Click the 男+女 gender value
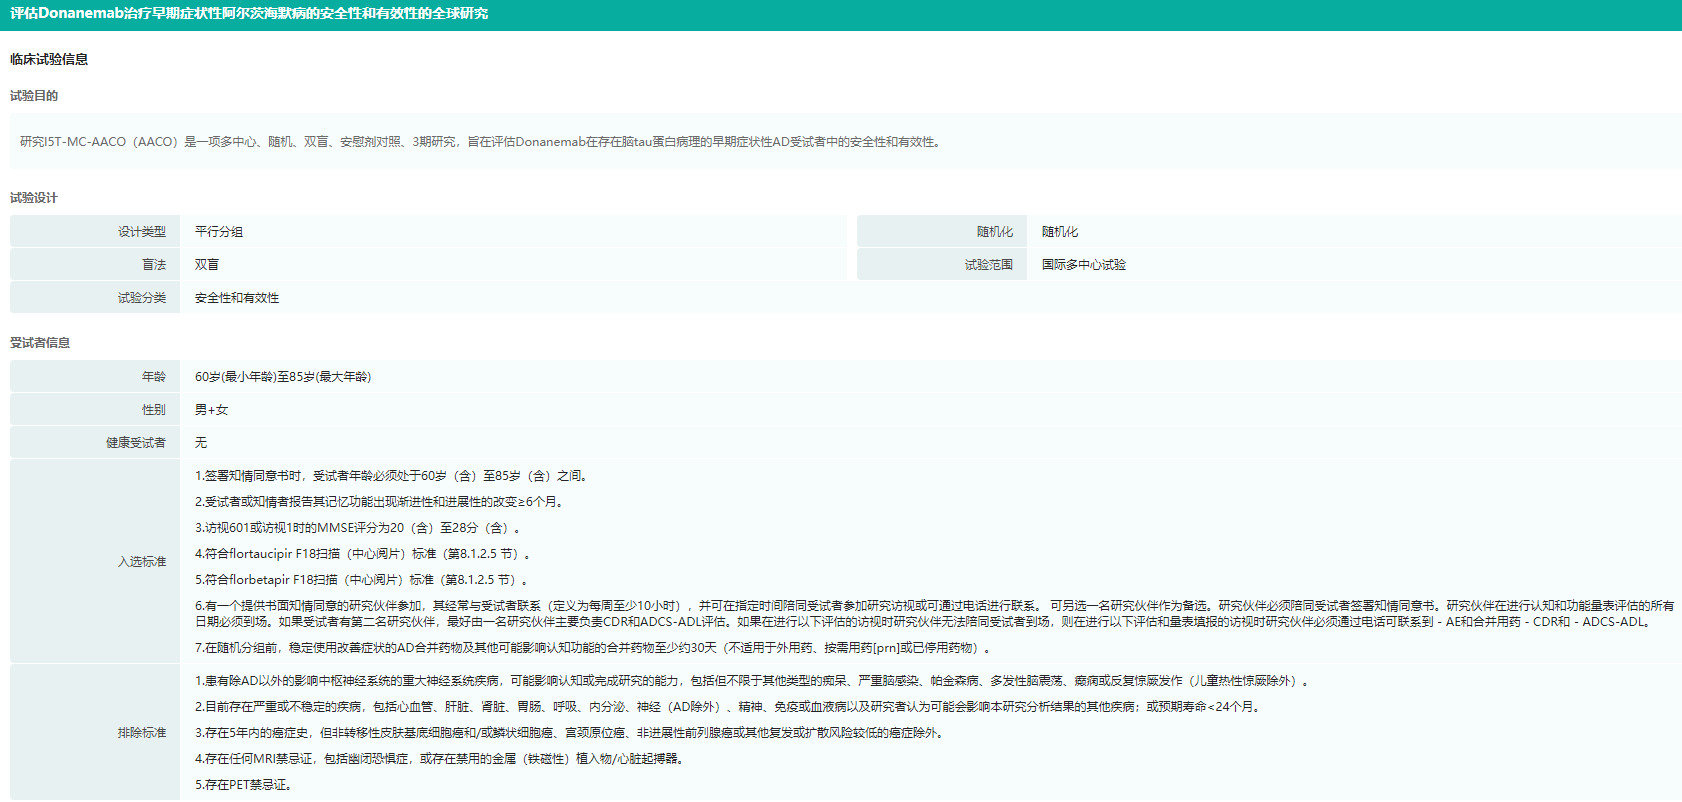Viewport: 1682px width, 802px height. pos(211,410)
